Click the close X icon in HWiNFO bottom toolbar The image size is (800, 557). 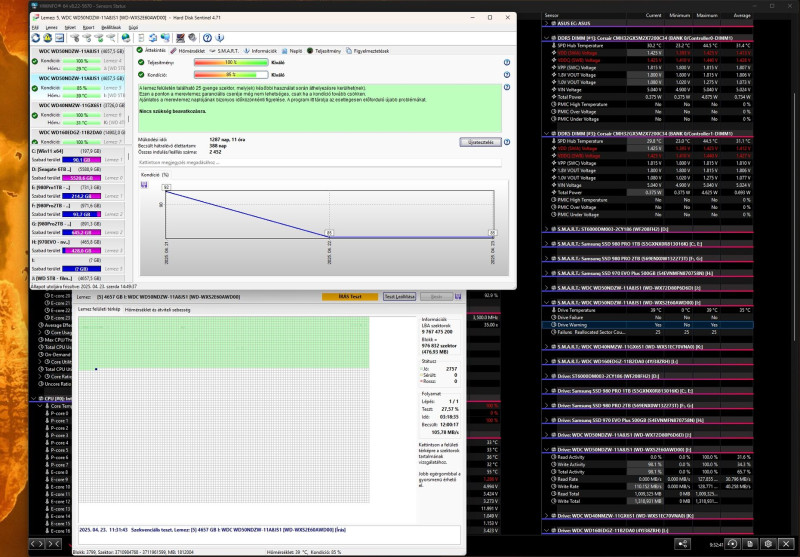point(786,544)
